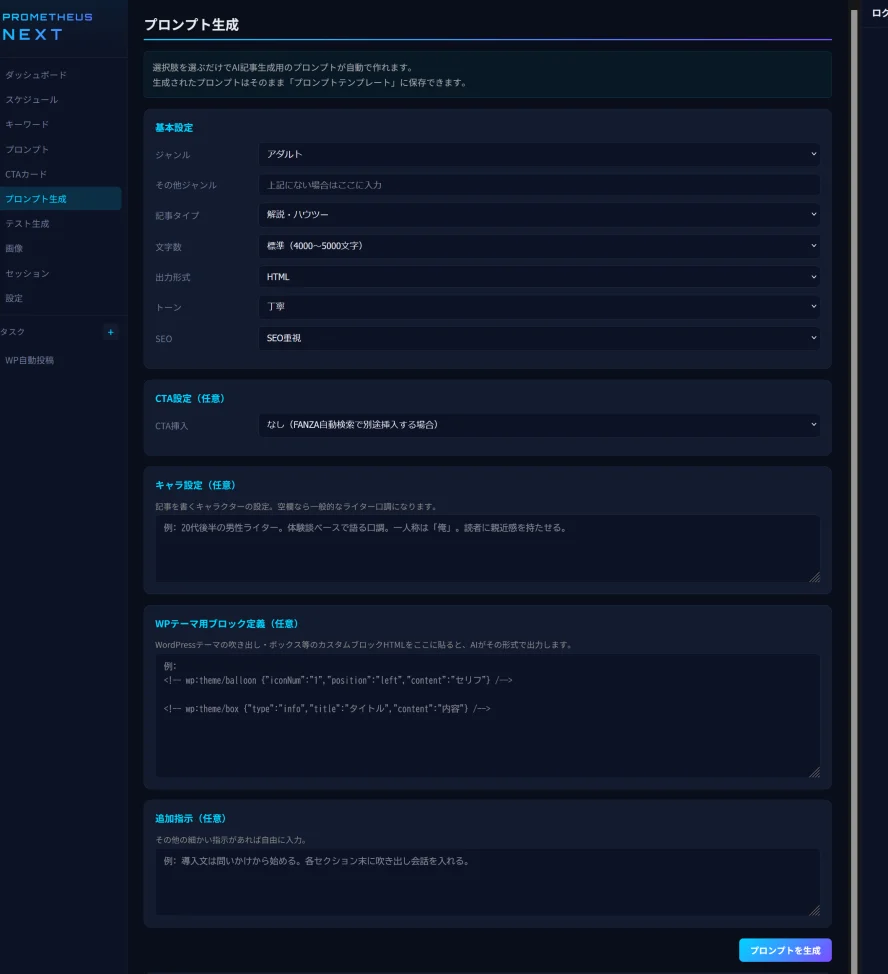888x974 pixels.
Task: Open the 出力形式 dropdown showing HTML
Action: pyautogui.click(x=539, y=277)
